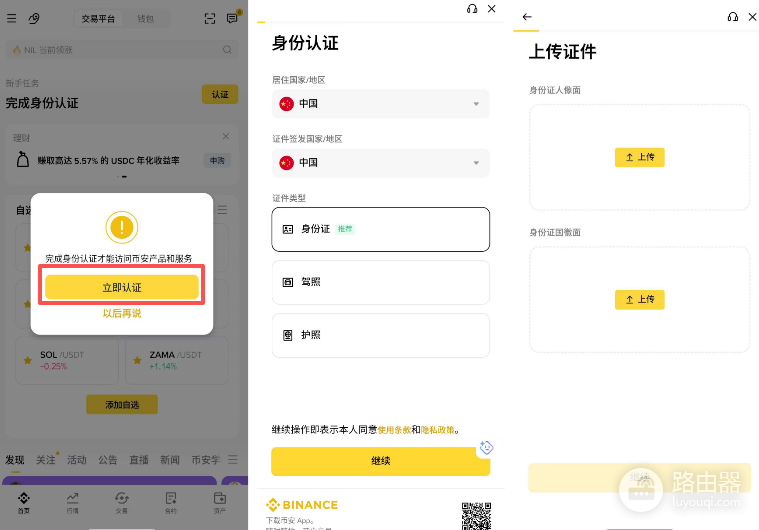
Task: Open the 直播 tab
Action: click(x=139, y=460)
